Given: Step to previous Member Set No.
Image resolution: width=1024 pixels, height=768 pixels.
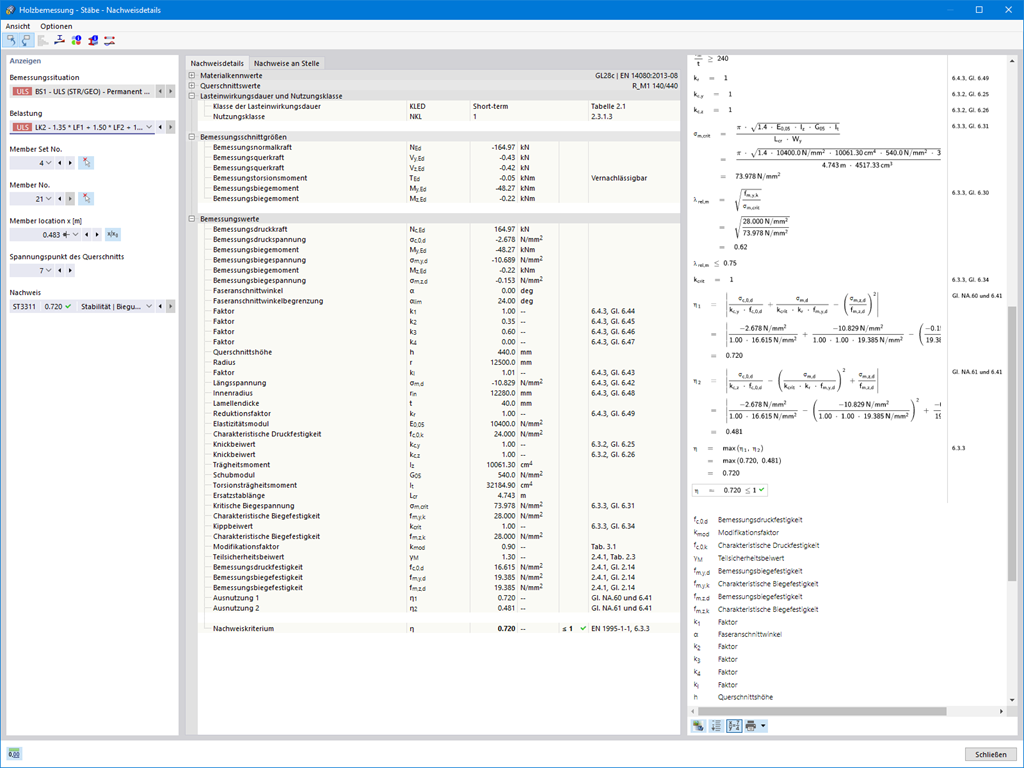Looking at the screenshot, I should click(x=60, y=163).
